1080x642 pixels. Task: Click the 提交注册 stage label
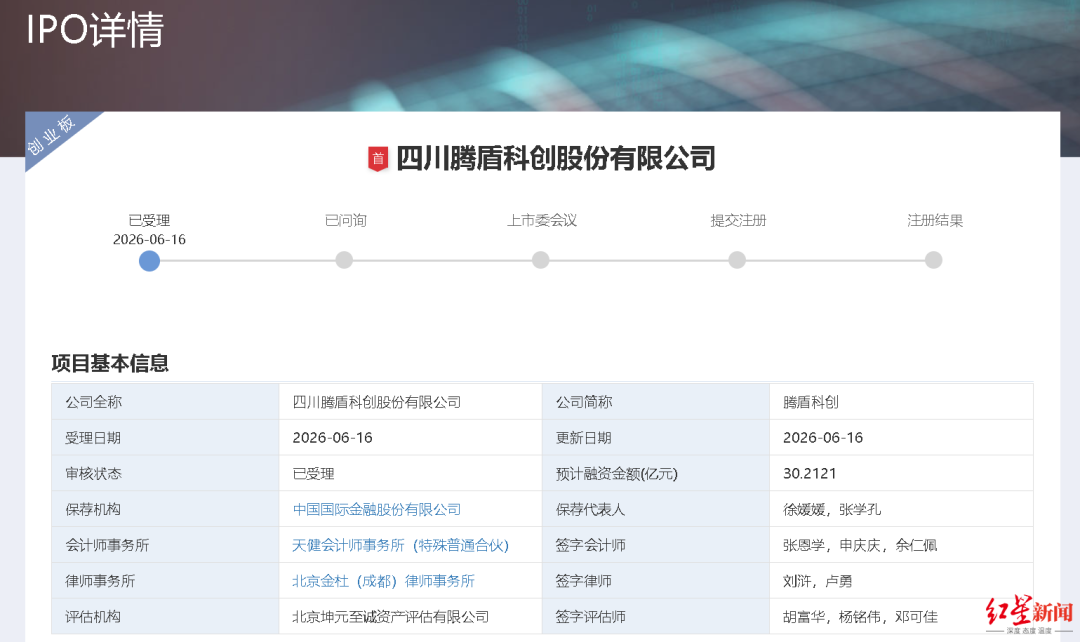click(738, 220)
